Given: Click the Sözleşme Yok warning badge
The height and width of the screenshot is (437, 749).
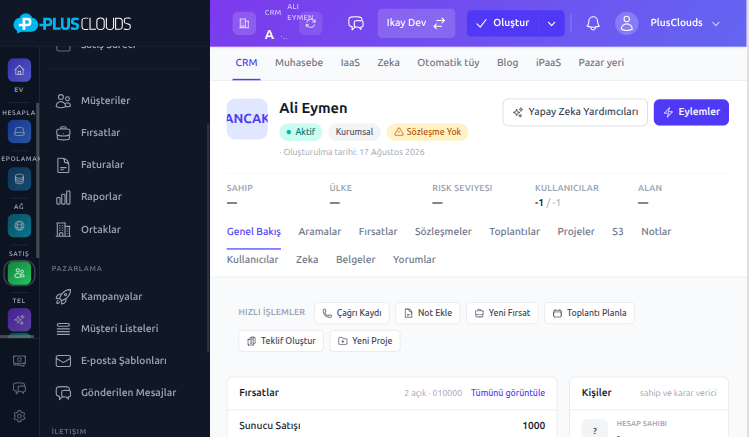Looking at the screenshot, I should [428, 132].
